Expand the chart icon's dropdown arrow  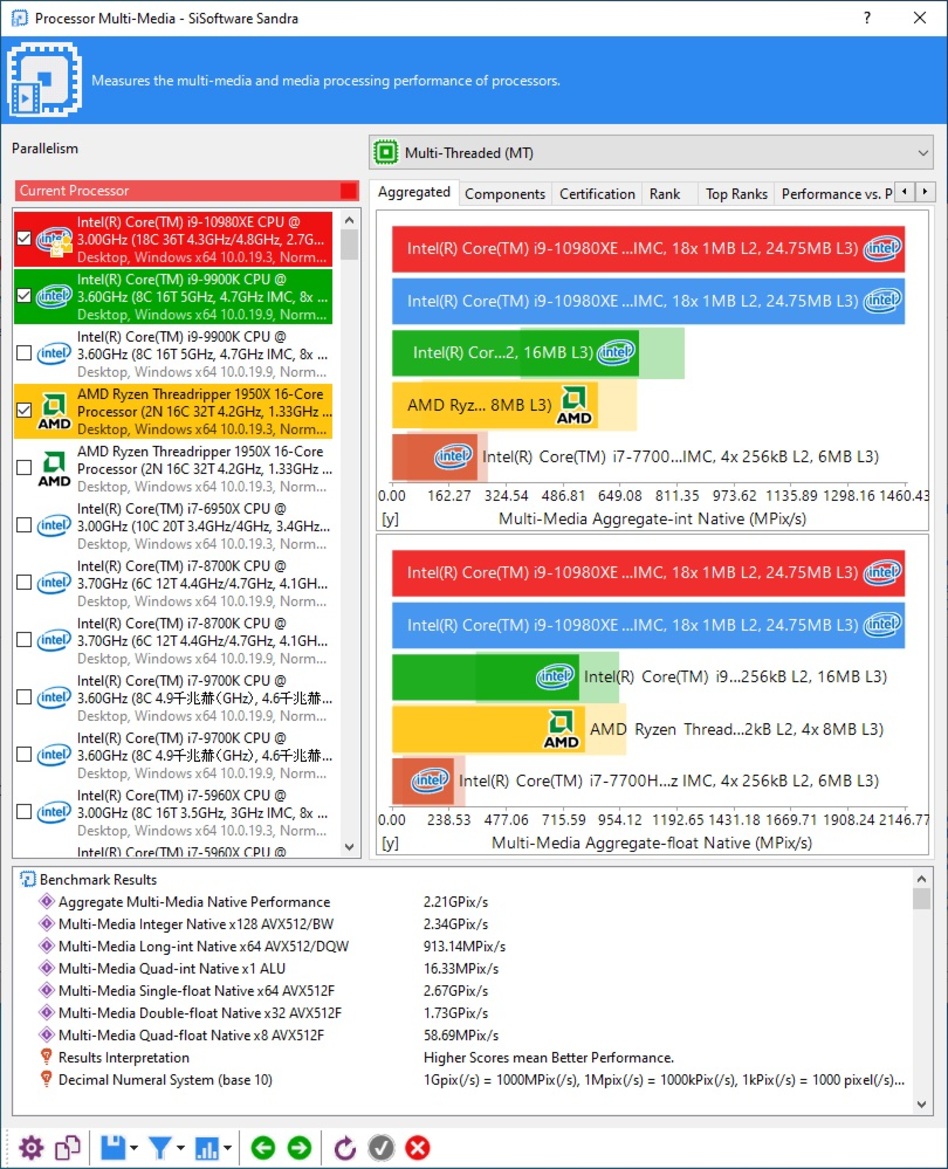(227, 1148)
